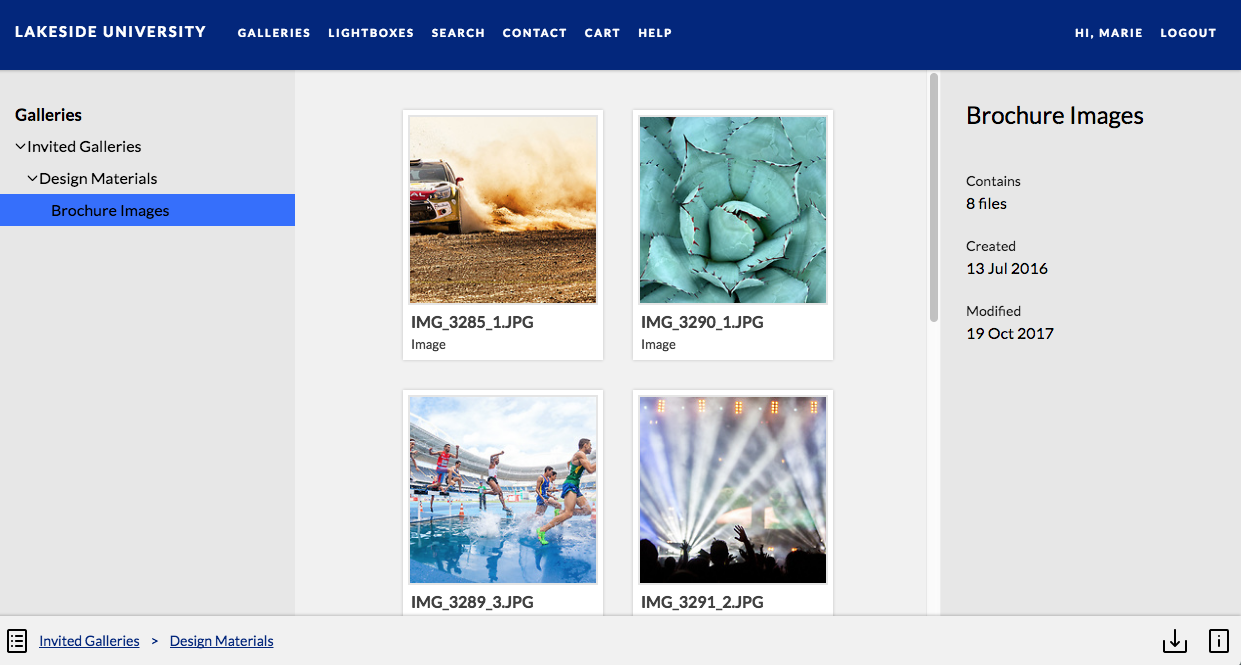Click the Logout link
The height and width of the screenshot is (665, 1241).
(1188, 33)
